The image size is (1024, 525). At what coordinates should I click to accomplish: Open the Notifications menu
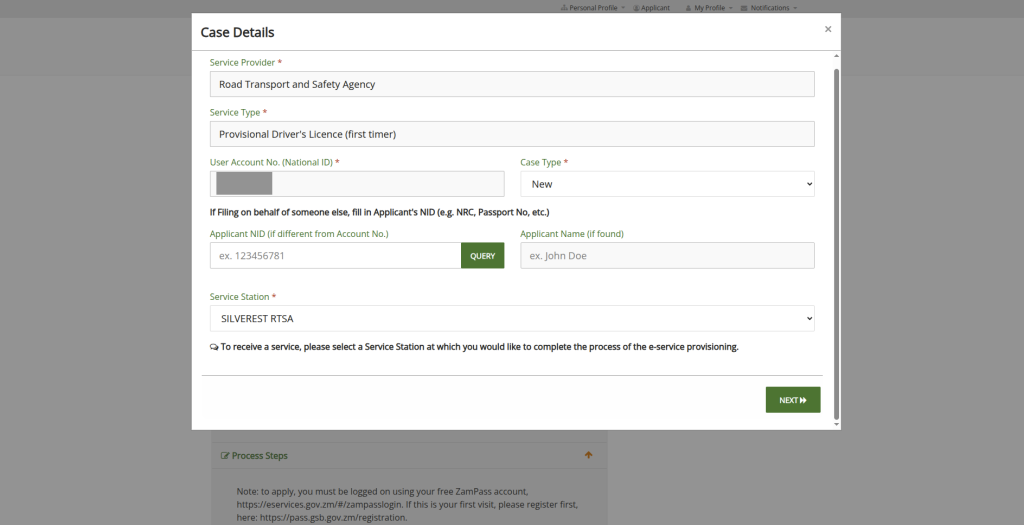768,7
